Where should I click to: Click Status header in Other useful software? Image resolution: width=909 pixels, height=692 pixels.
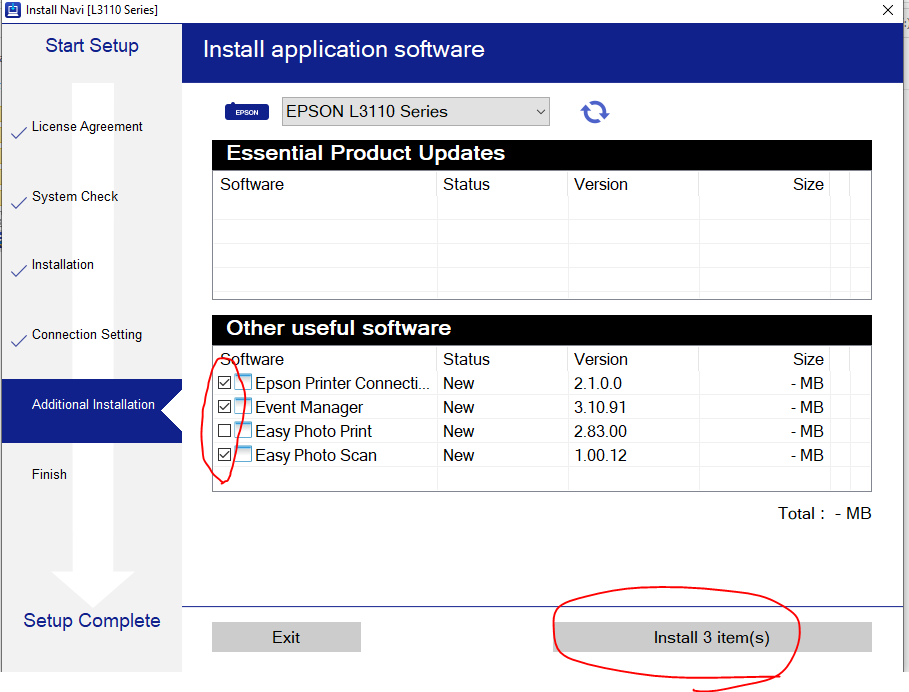point(466,359)
